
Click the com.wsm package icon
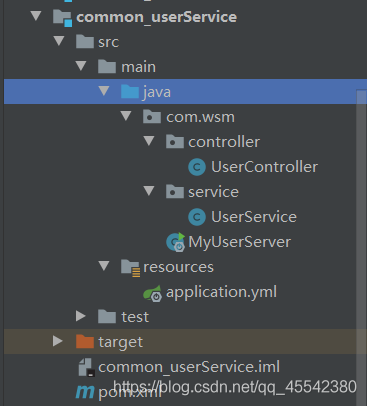click(x=152, y=117)
